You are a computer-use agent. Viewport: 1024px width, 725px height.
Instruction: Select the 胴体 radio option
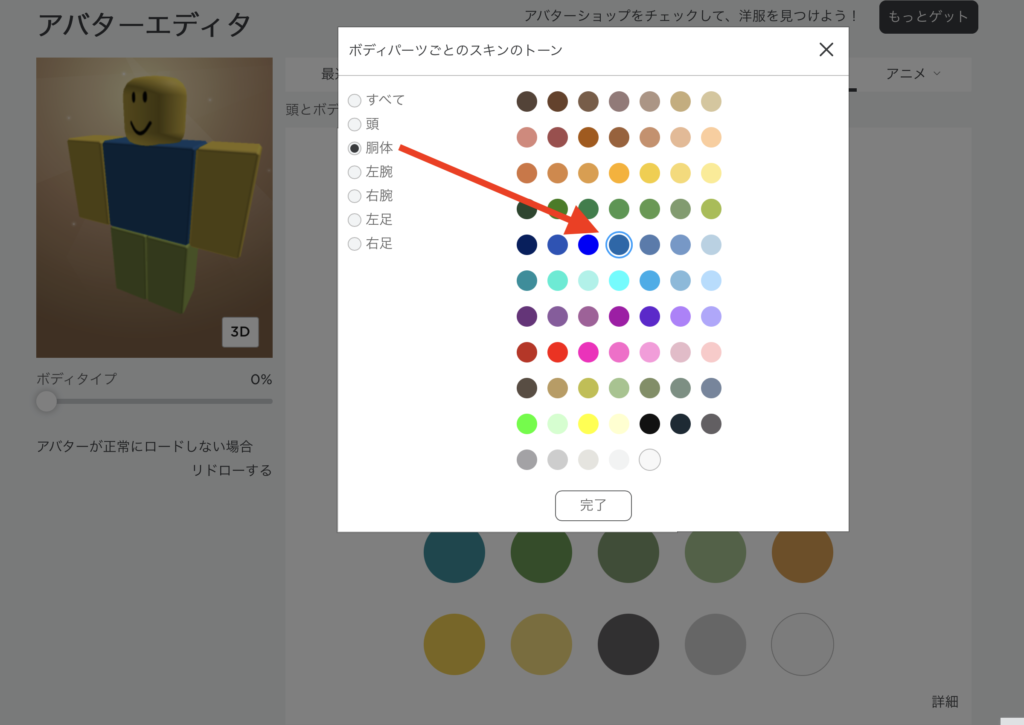coord(355,148)
